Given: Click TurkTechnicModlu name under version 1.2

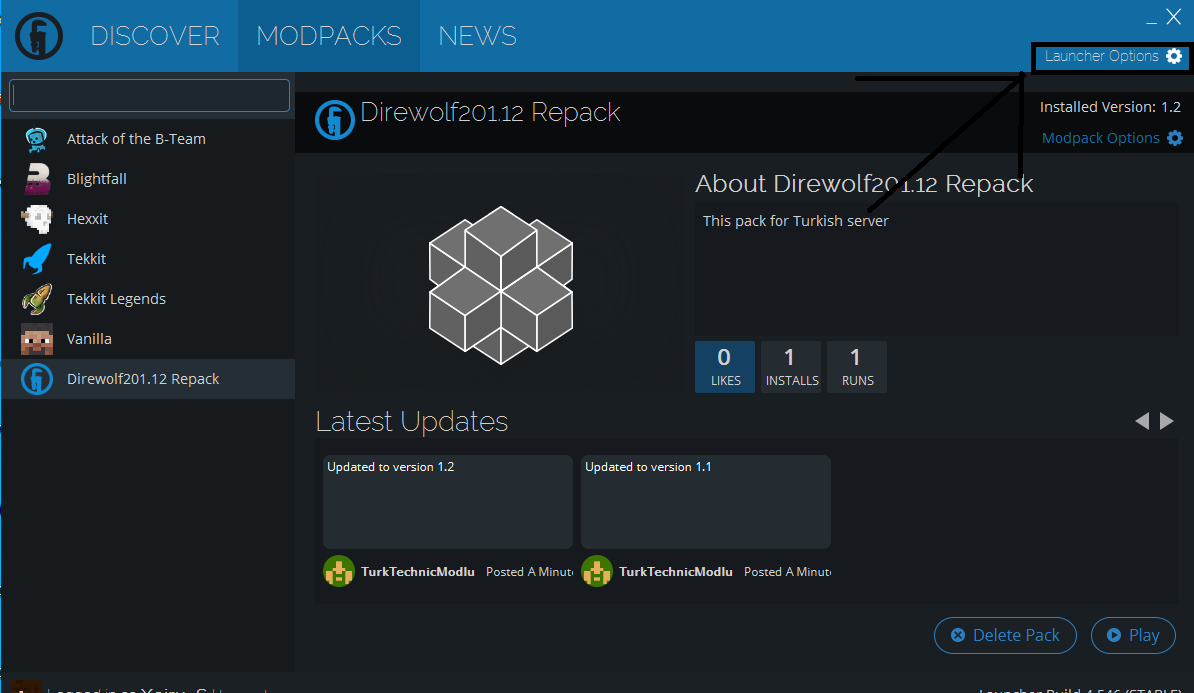Looking at the screenshot, I should [x=417, y=572].
